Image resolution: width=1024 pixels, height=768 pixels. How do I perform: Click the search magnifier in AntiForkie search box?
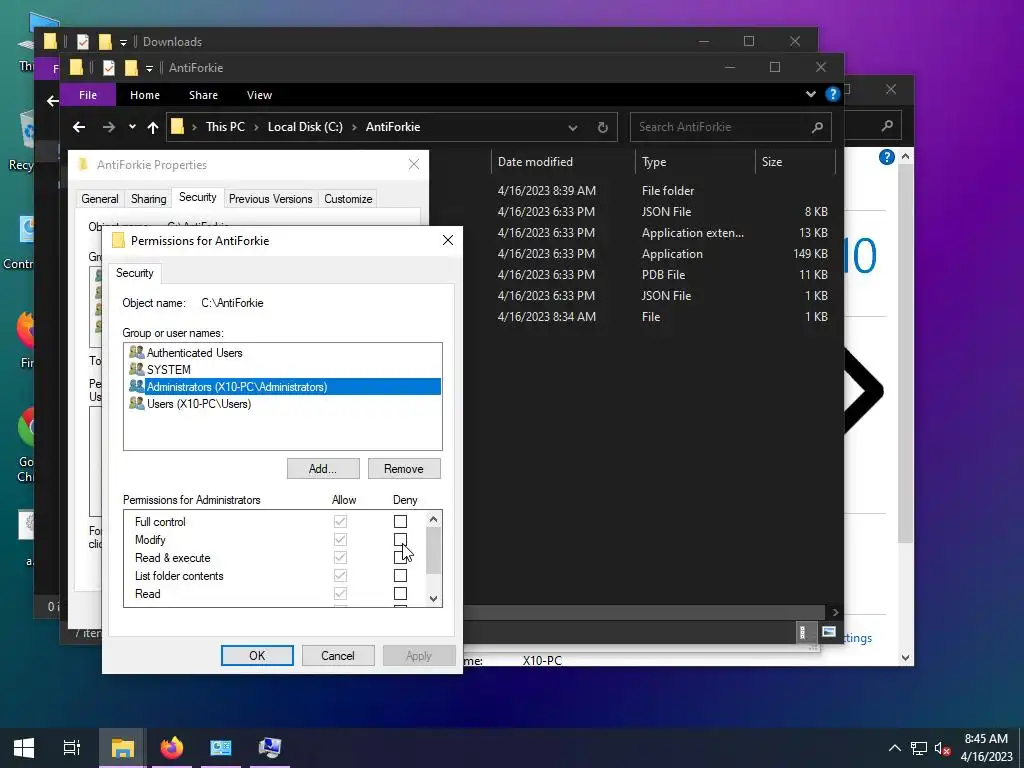pyautogui.click(x=817, y=127)
